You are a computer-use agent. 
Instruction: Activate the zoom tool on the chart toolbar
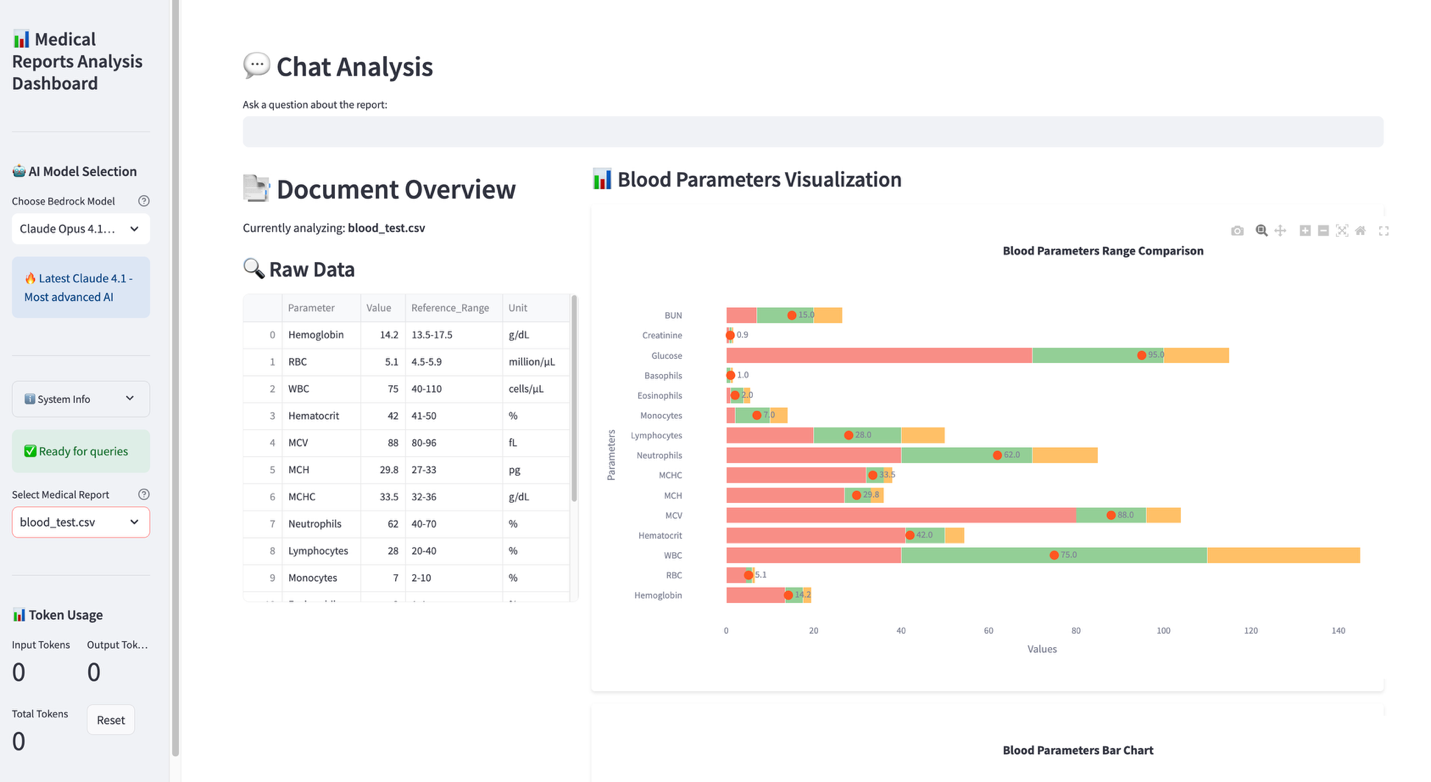tap(1262, 231)
